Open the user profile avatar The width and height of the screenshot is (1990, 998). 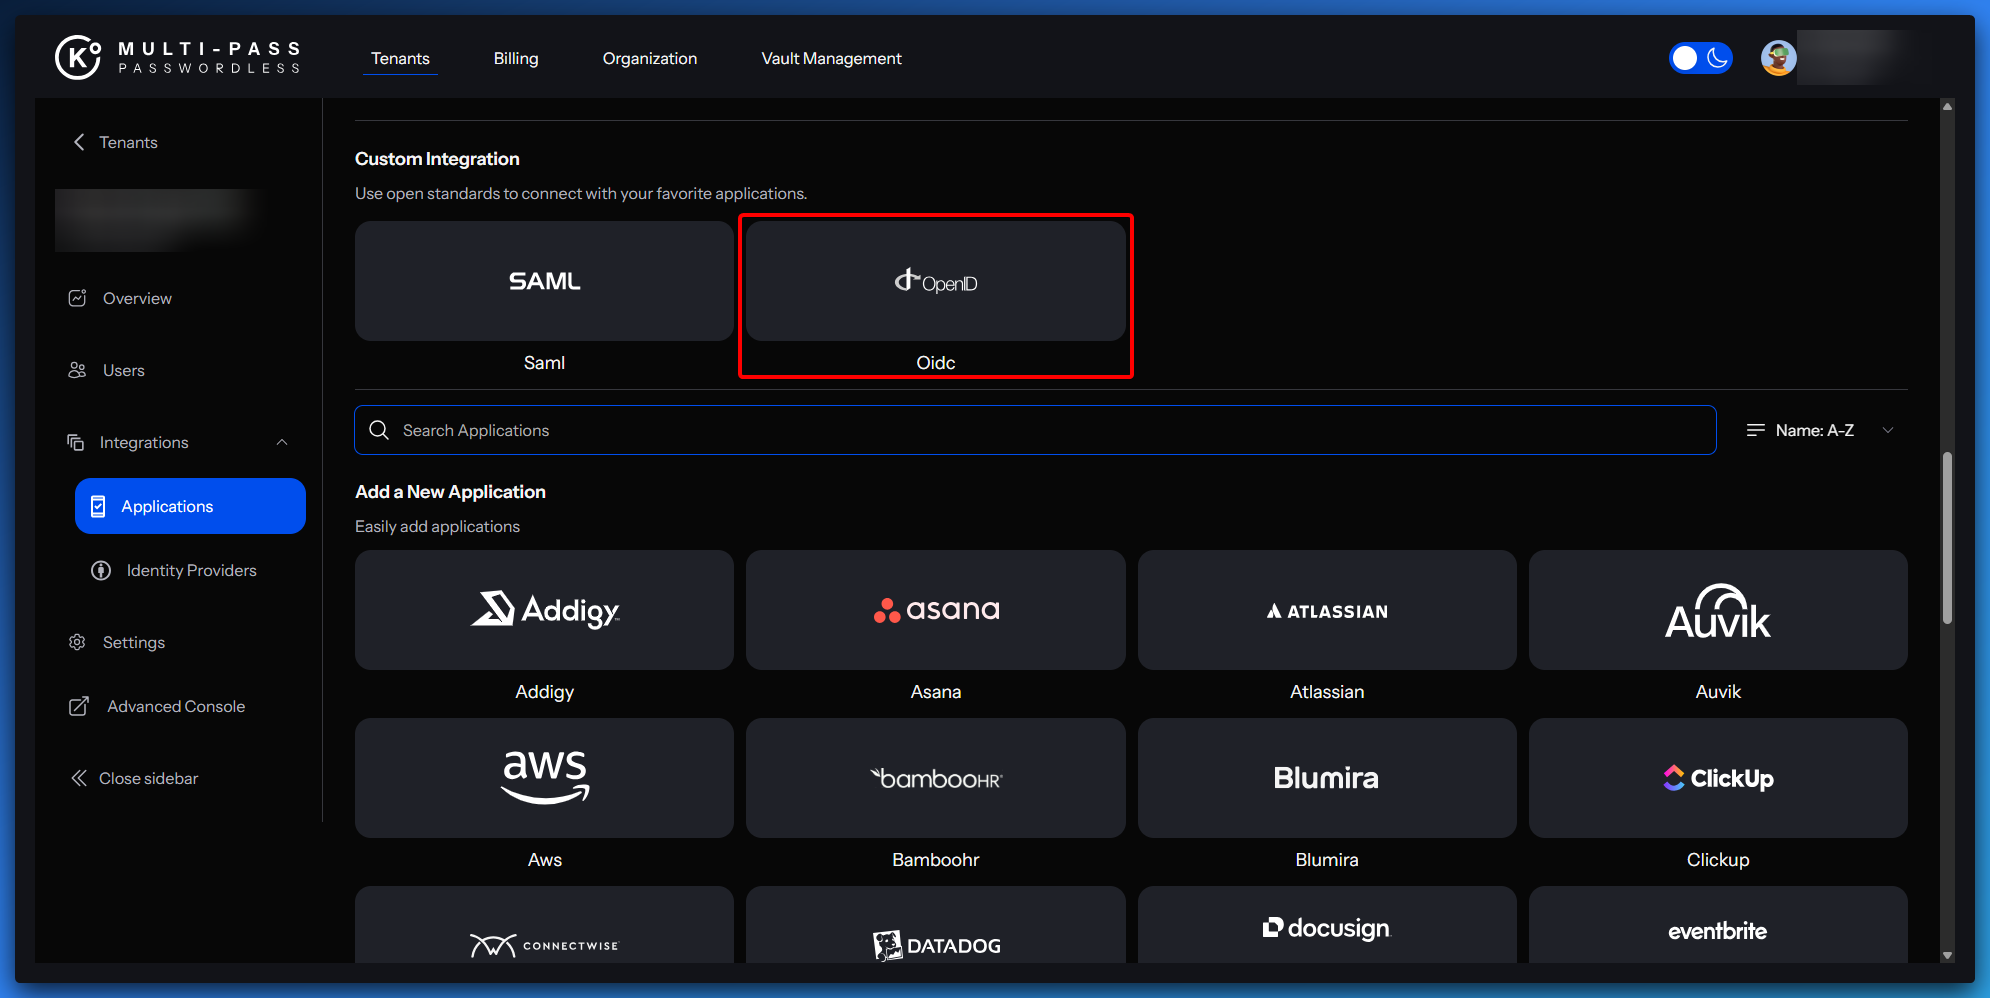[1778, 58]
